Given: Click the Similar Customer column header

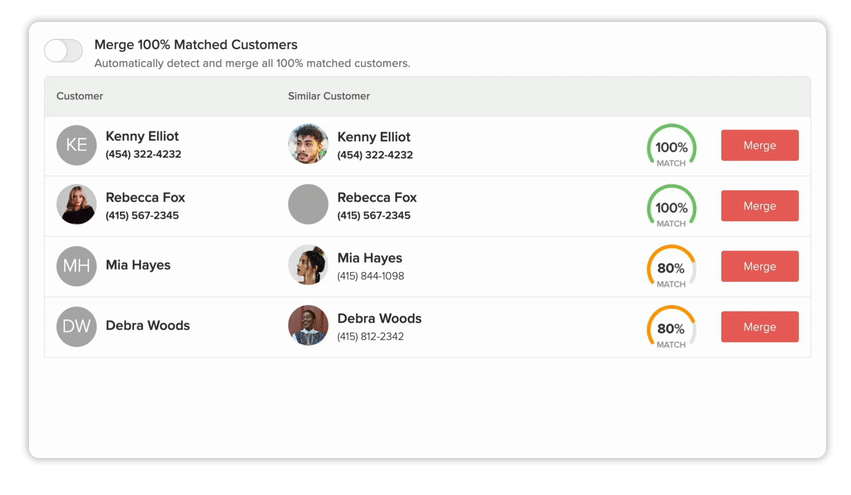Looking at the screenshot, I should pyautogui.click(x=329, y=96).
